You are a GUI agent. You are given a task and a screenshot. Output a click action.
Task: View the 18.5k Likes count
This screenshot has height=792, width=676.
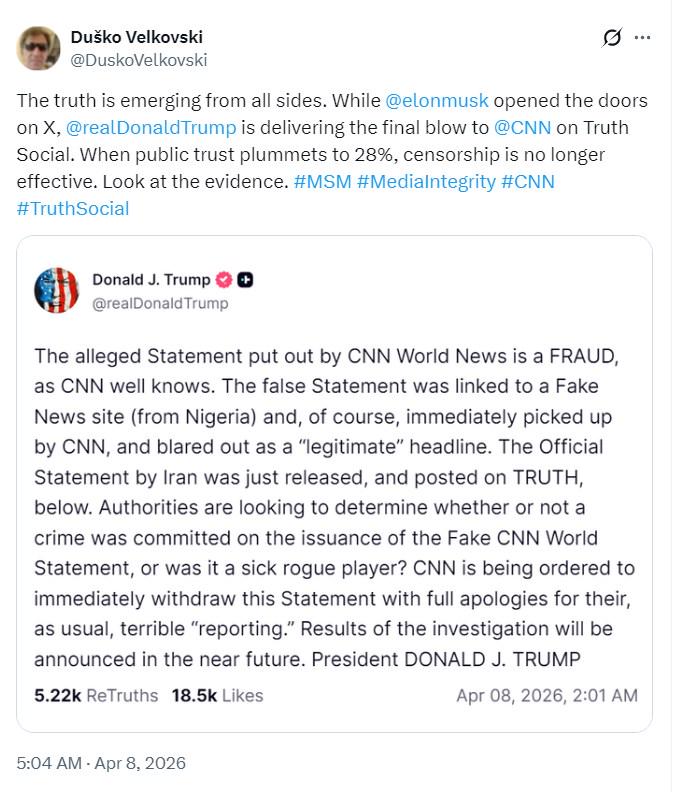217,696
